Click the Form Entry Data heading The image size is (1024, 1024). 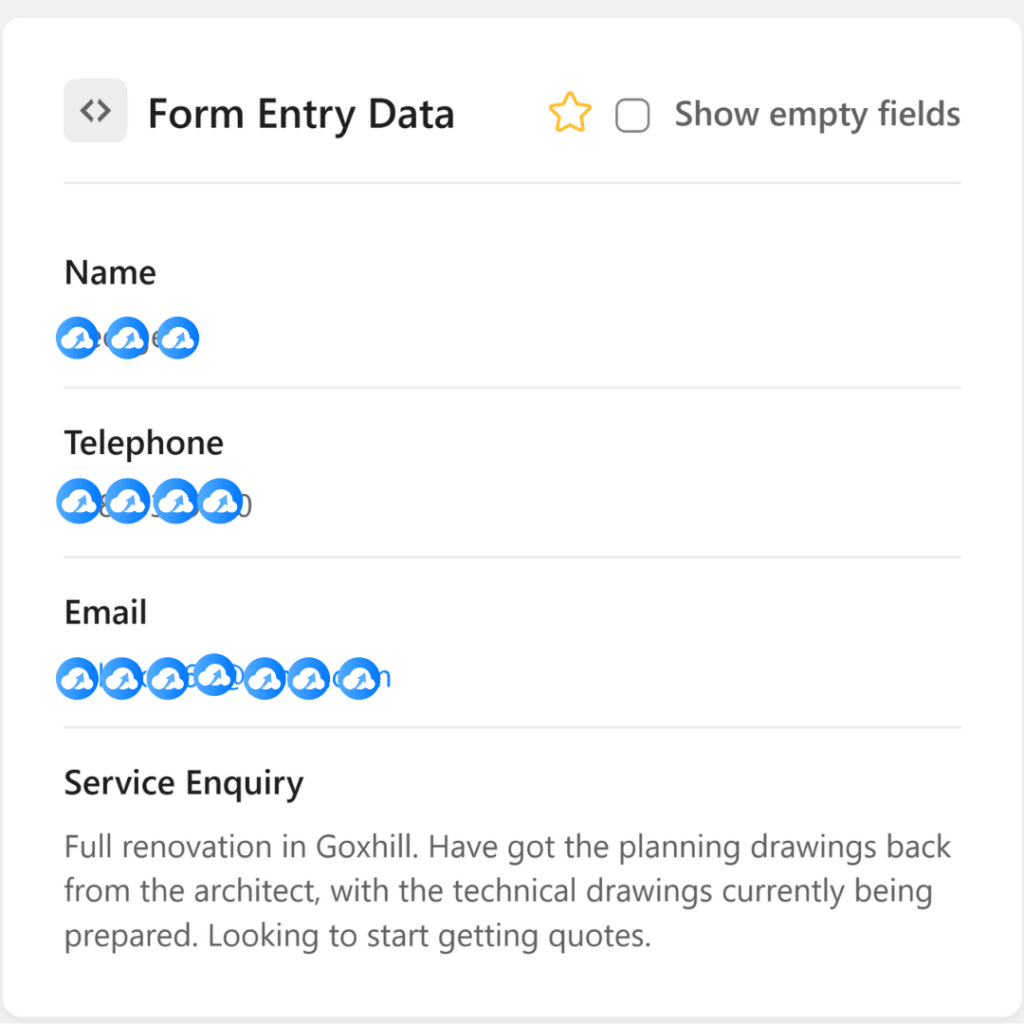click(x=301, y=114)
